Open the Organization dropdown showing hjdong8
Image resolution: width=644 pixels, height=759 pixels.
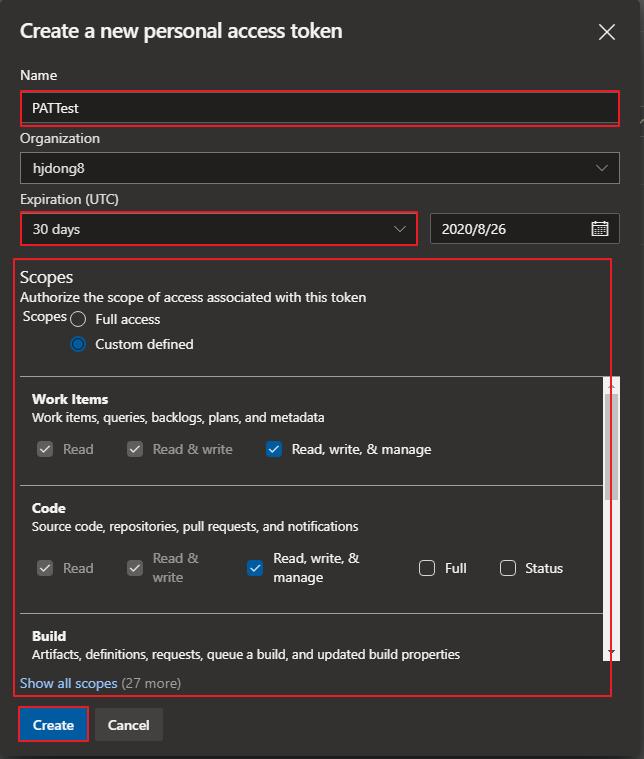click(x=320, y=168)
